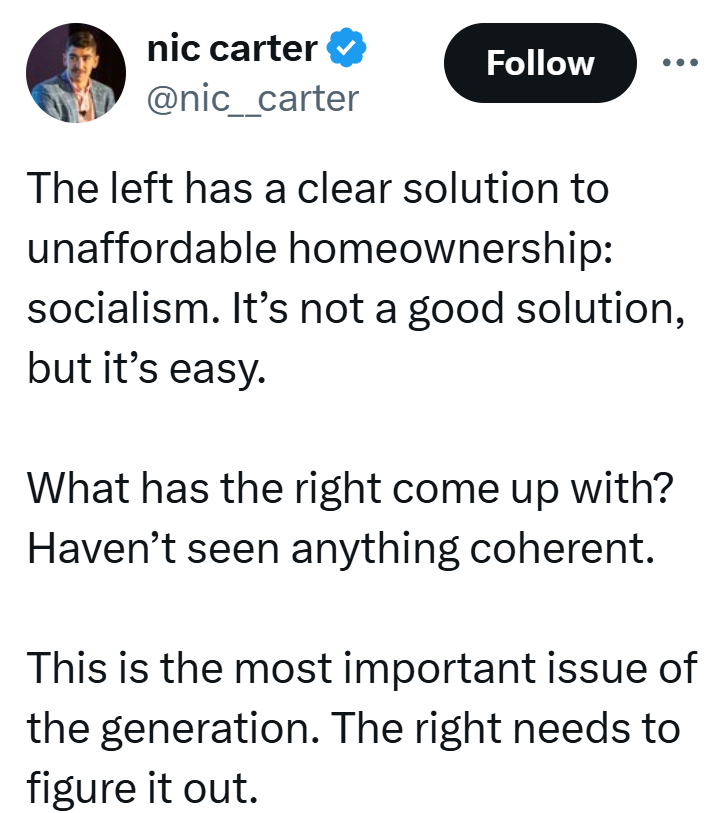This screenshot has height=813, width=723.
Task: Click 'This is the most important issue of'
Action: [x=362, y=668]
